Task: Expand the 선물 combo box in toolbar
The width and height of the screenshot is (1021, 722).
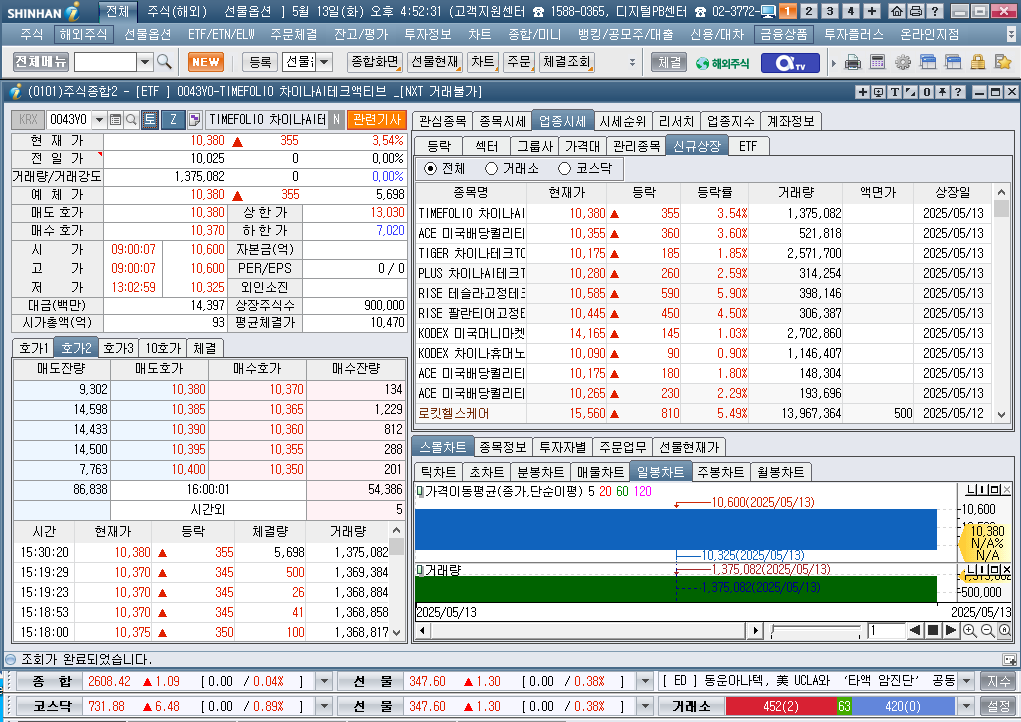Action: (x=324, y=62)
